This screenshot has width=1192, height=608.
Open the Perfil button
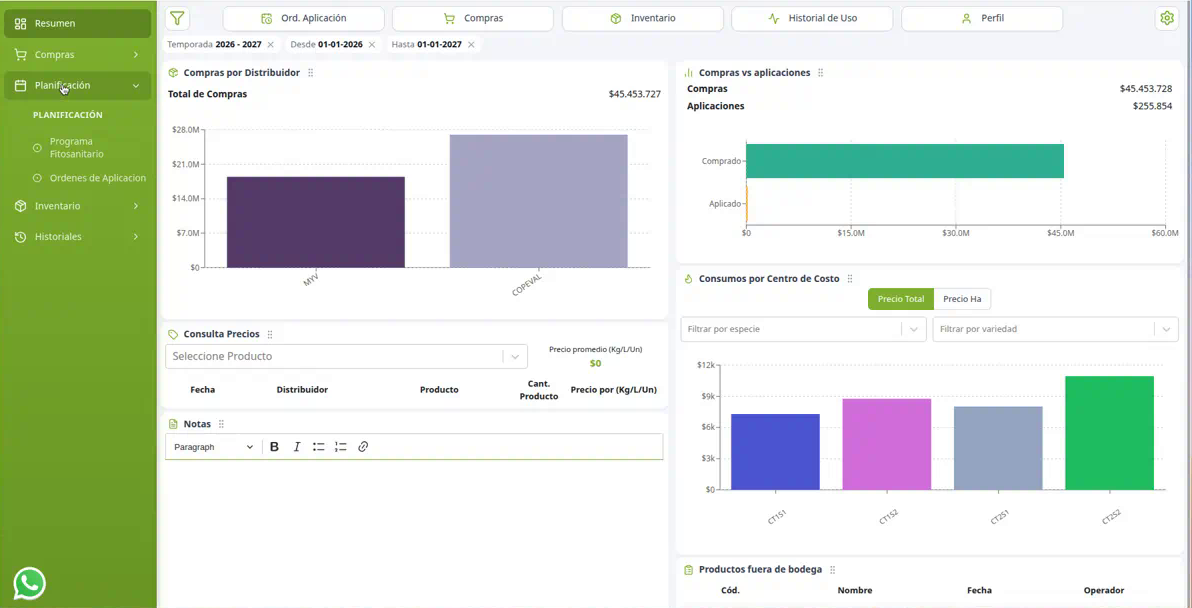pyautogui.click(x=982, y=18)
